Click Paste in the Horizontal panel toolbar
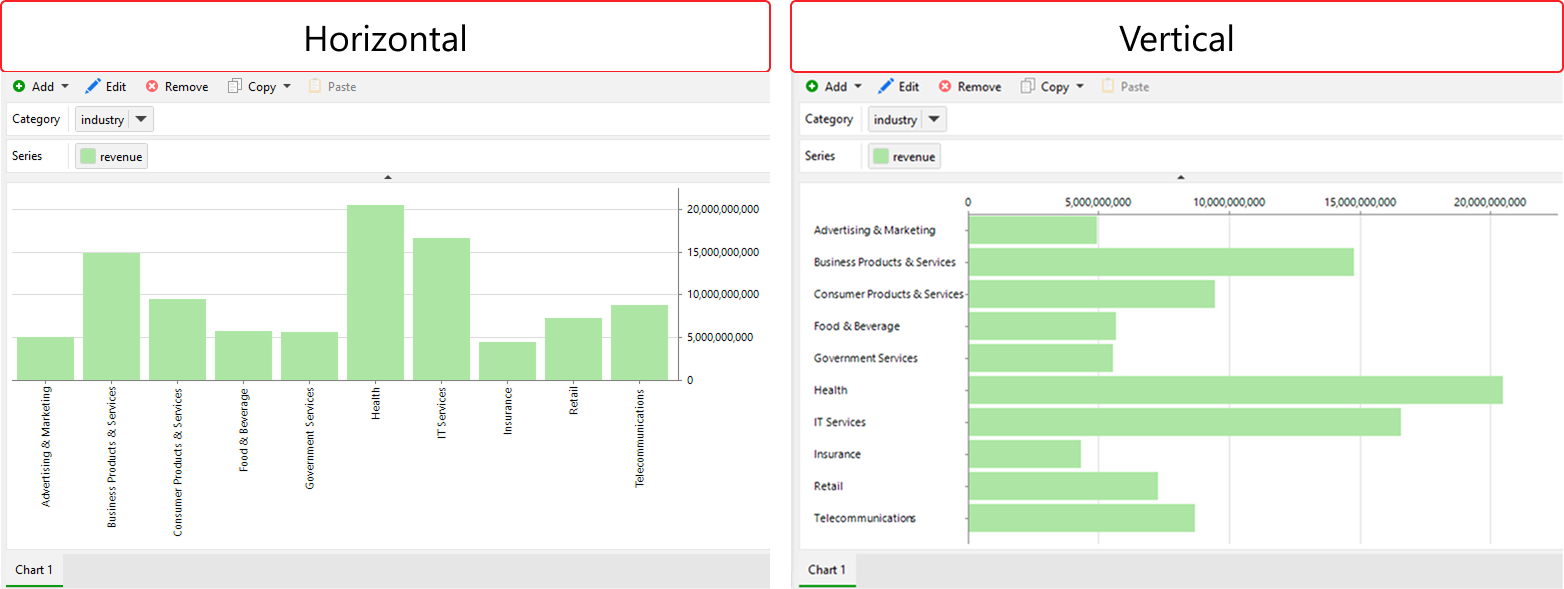Viewport: 1564px width, 589px height. [x=332, y=87]
